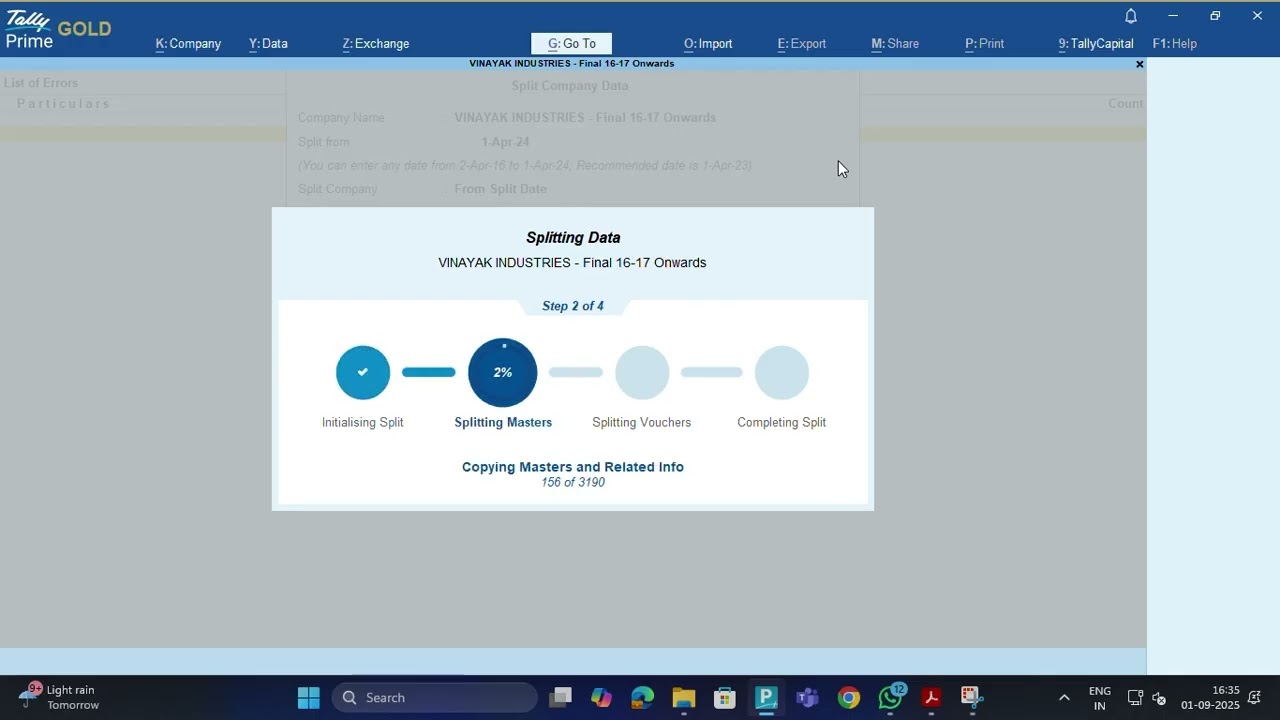1280x720 pixels.
Task: Open the Snipping Tool taskbar icon
Action: [972, 698]
